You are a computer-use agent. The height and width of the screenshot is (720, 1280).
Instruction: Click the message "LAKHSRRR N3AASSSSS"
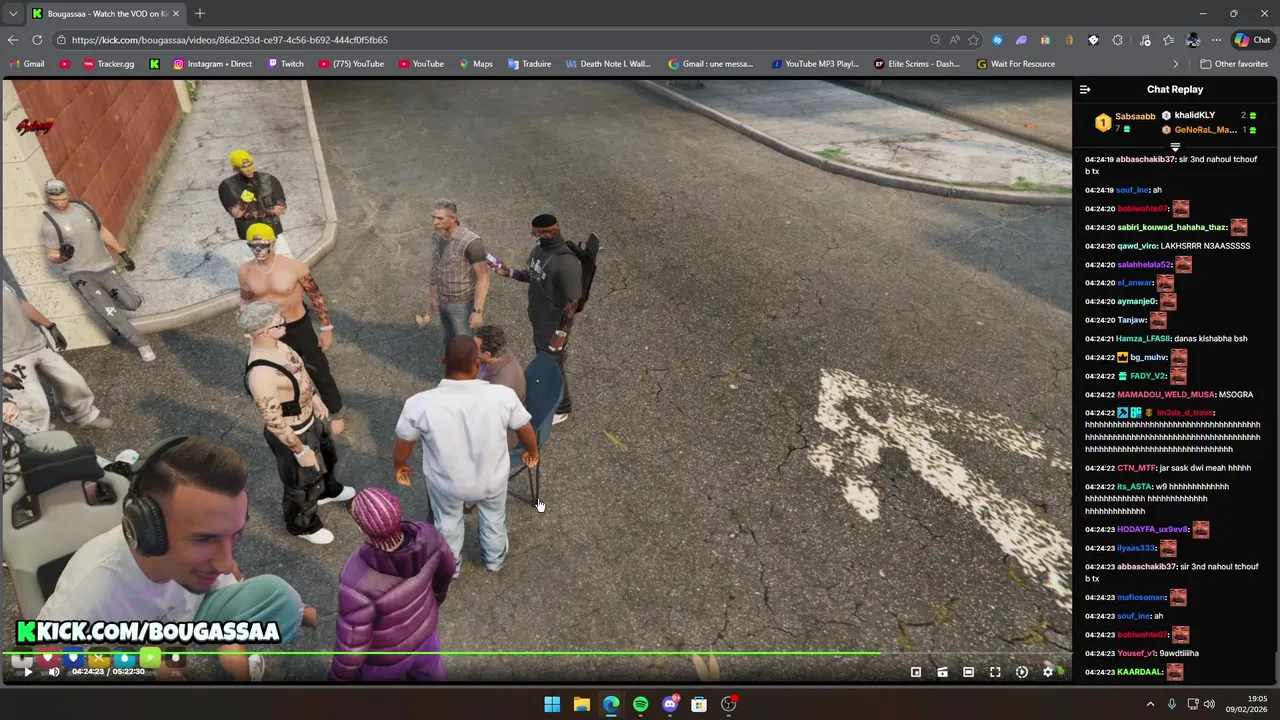1205,246
